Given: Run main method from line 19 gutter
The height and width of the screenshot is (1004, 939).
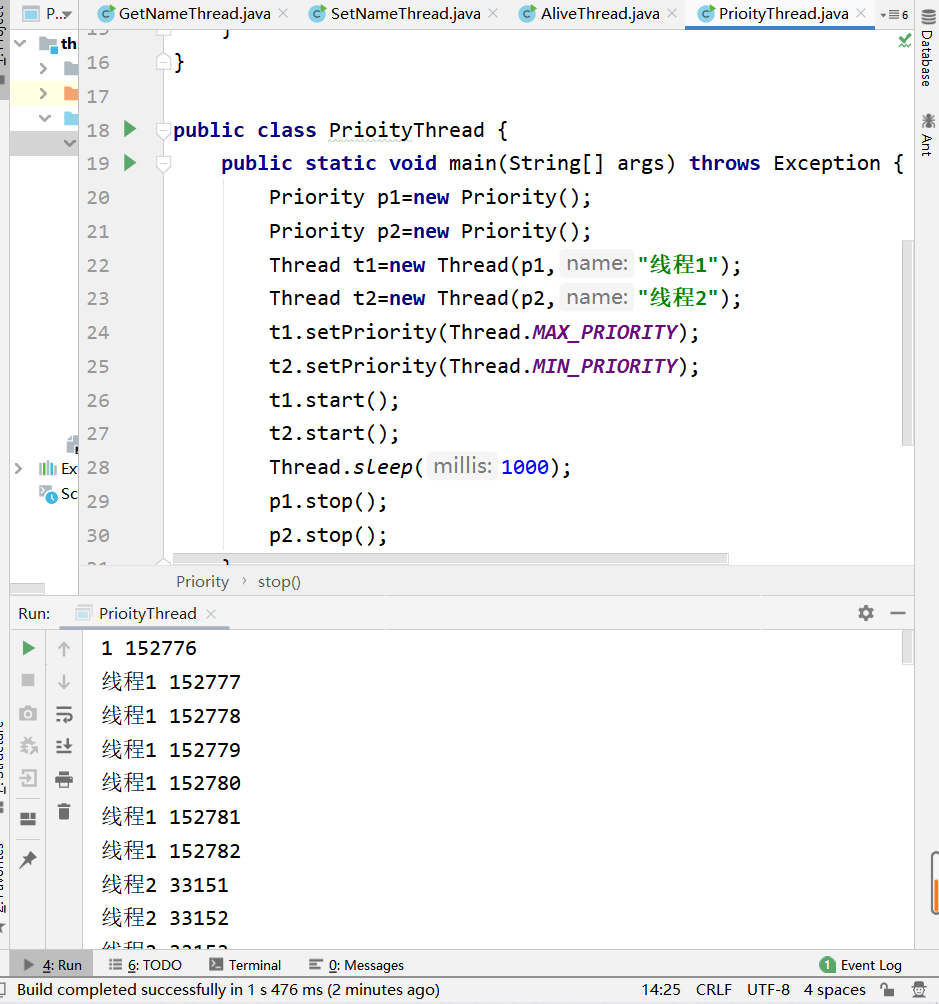Looking at the screenshot, I should tap(130, 163).
